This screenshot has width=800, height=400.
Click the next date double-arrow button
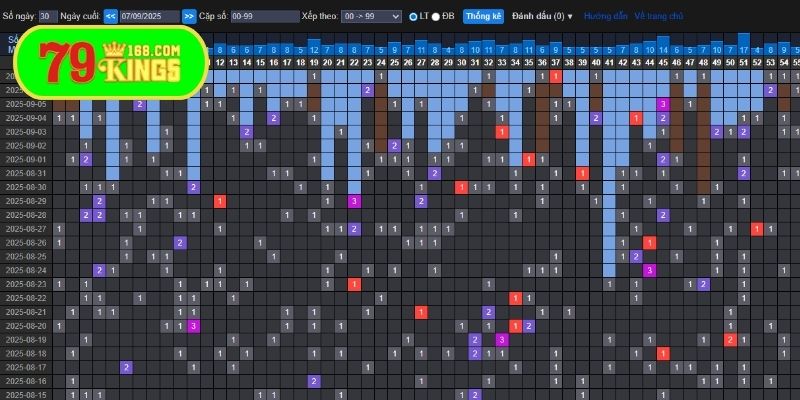point(189,17)
